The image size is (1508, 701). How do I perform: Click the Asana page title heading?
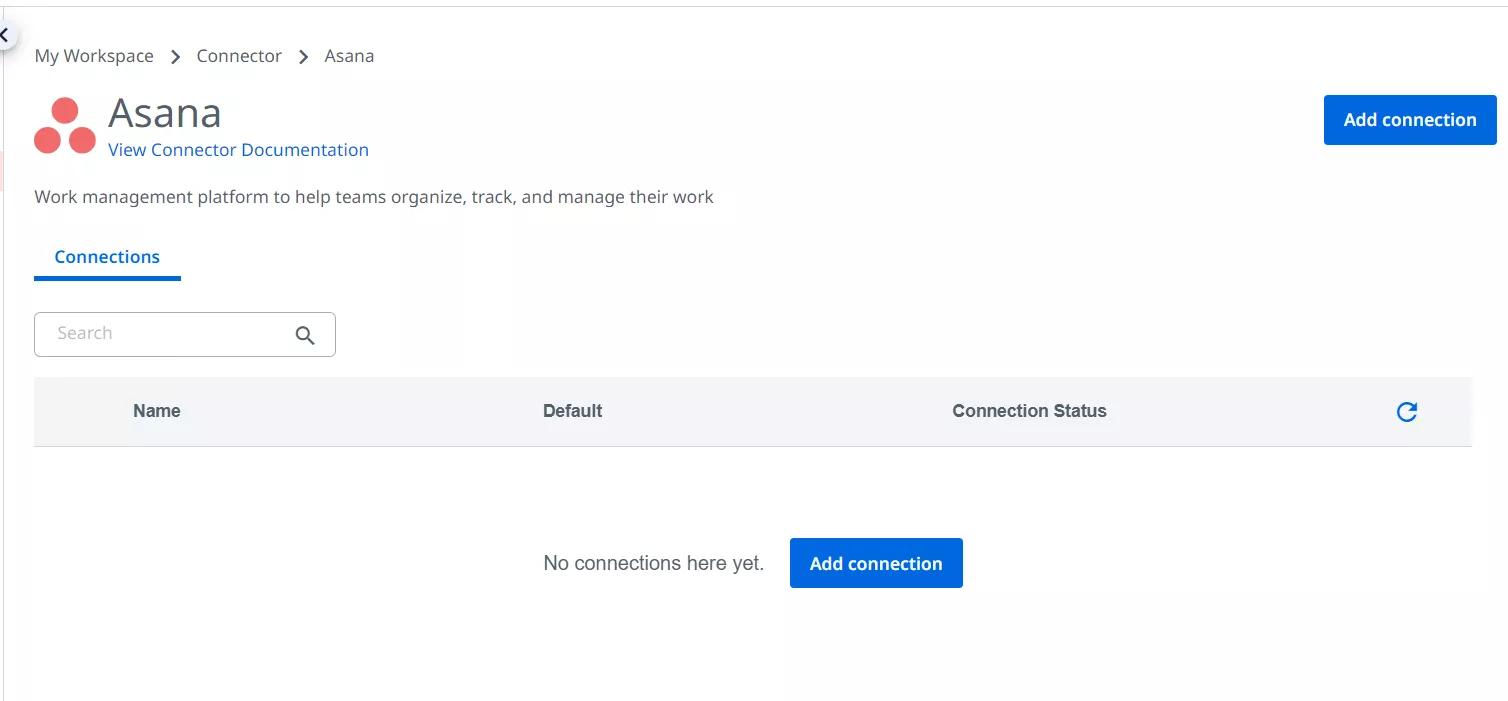pyautogui.click(x=165, y=113)
